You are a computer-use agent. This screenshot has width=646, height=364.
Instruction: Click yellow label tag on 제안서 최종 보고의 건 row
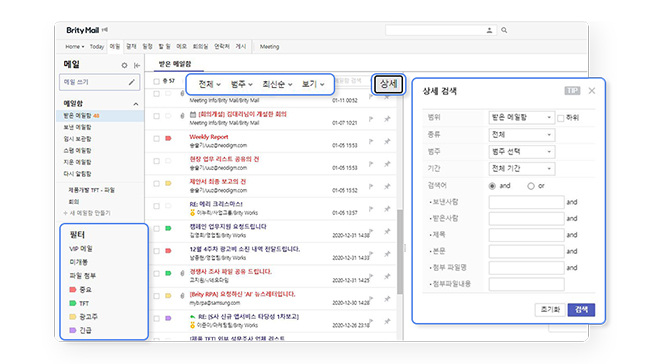[168, 183]
